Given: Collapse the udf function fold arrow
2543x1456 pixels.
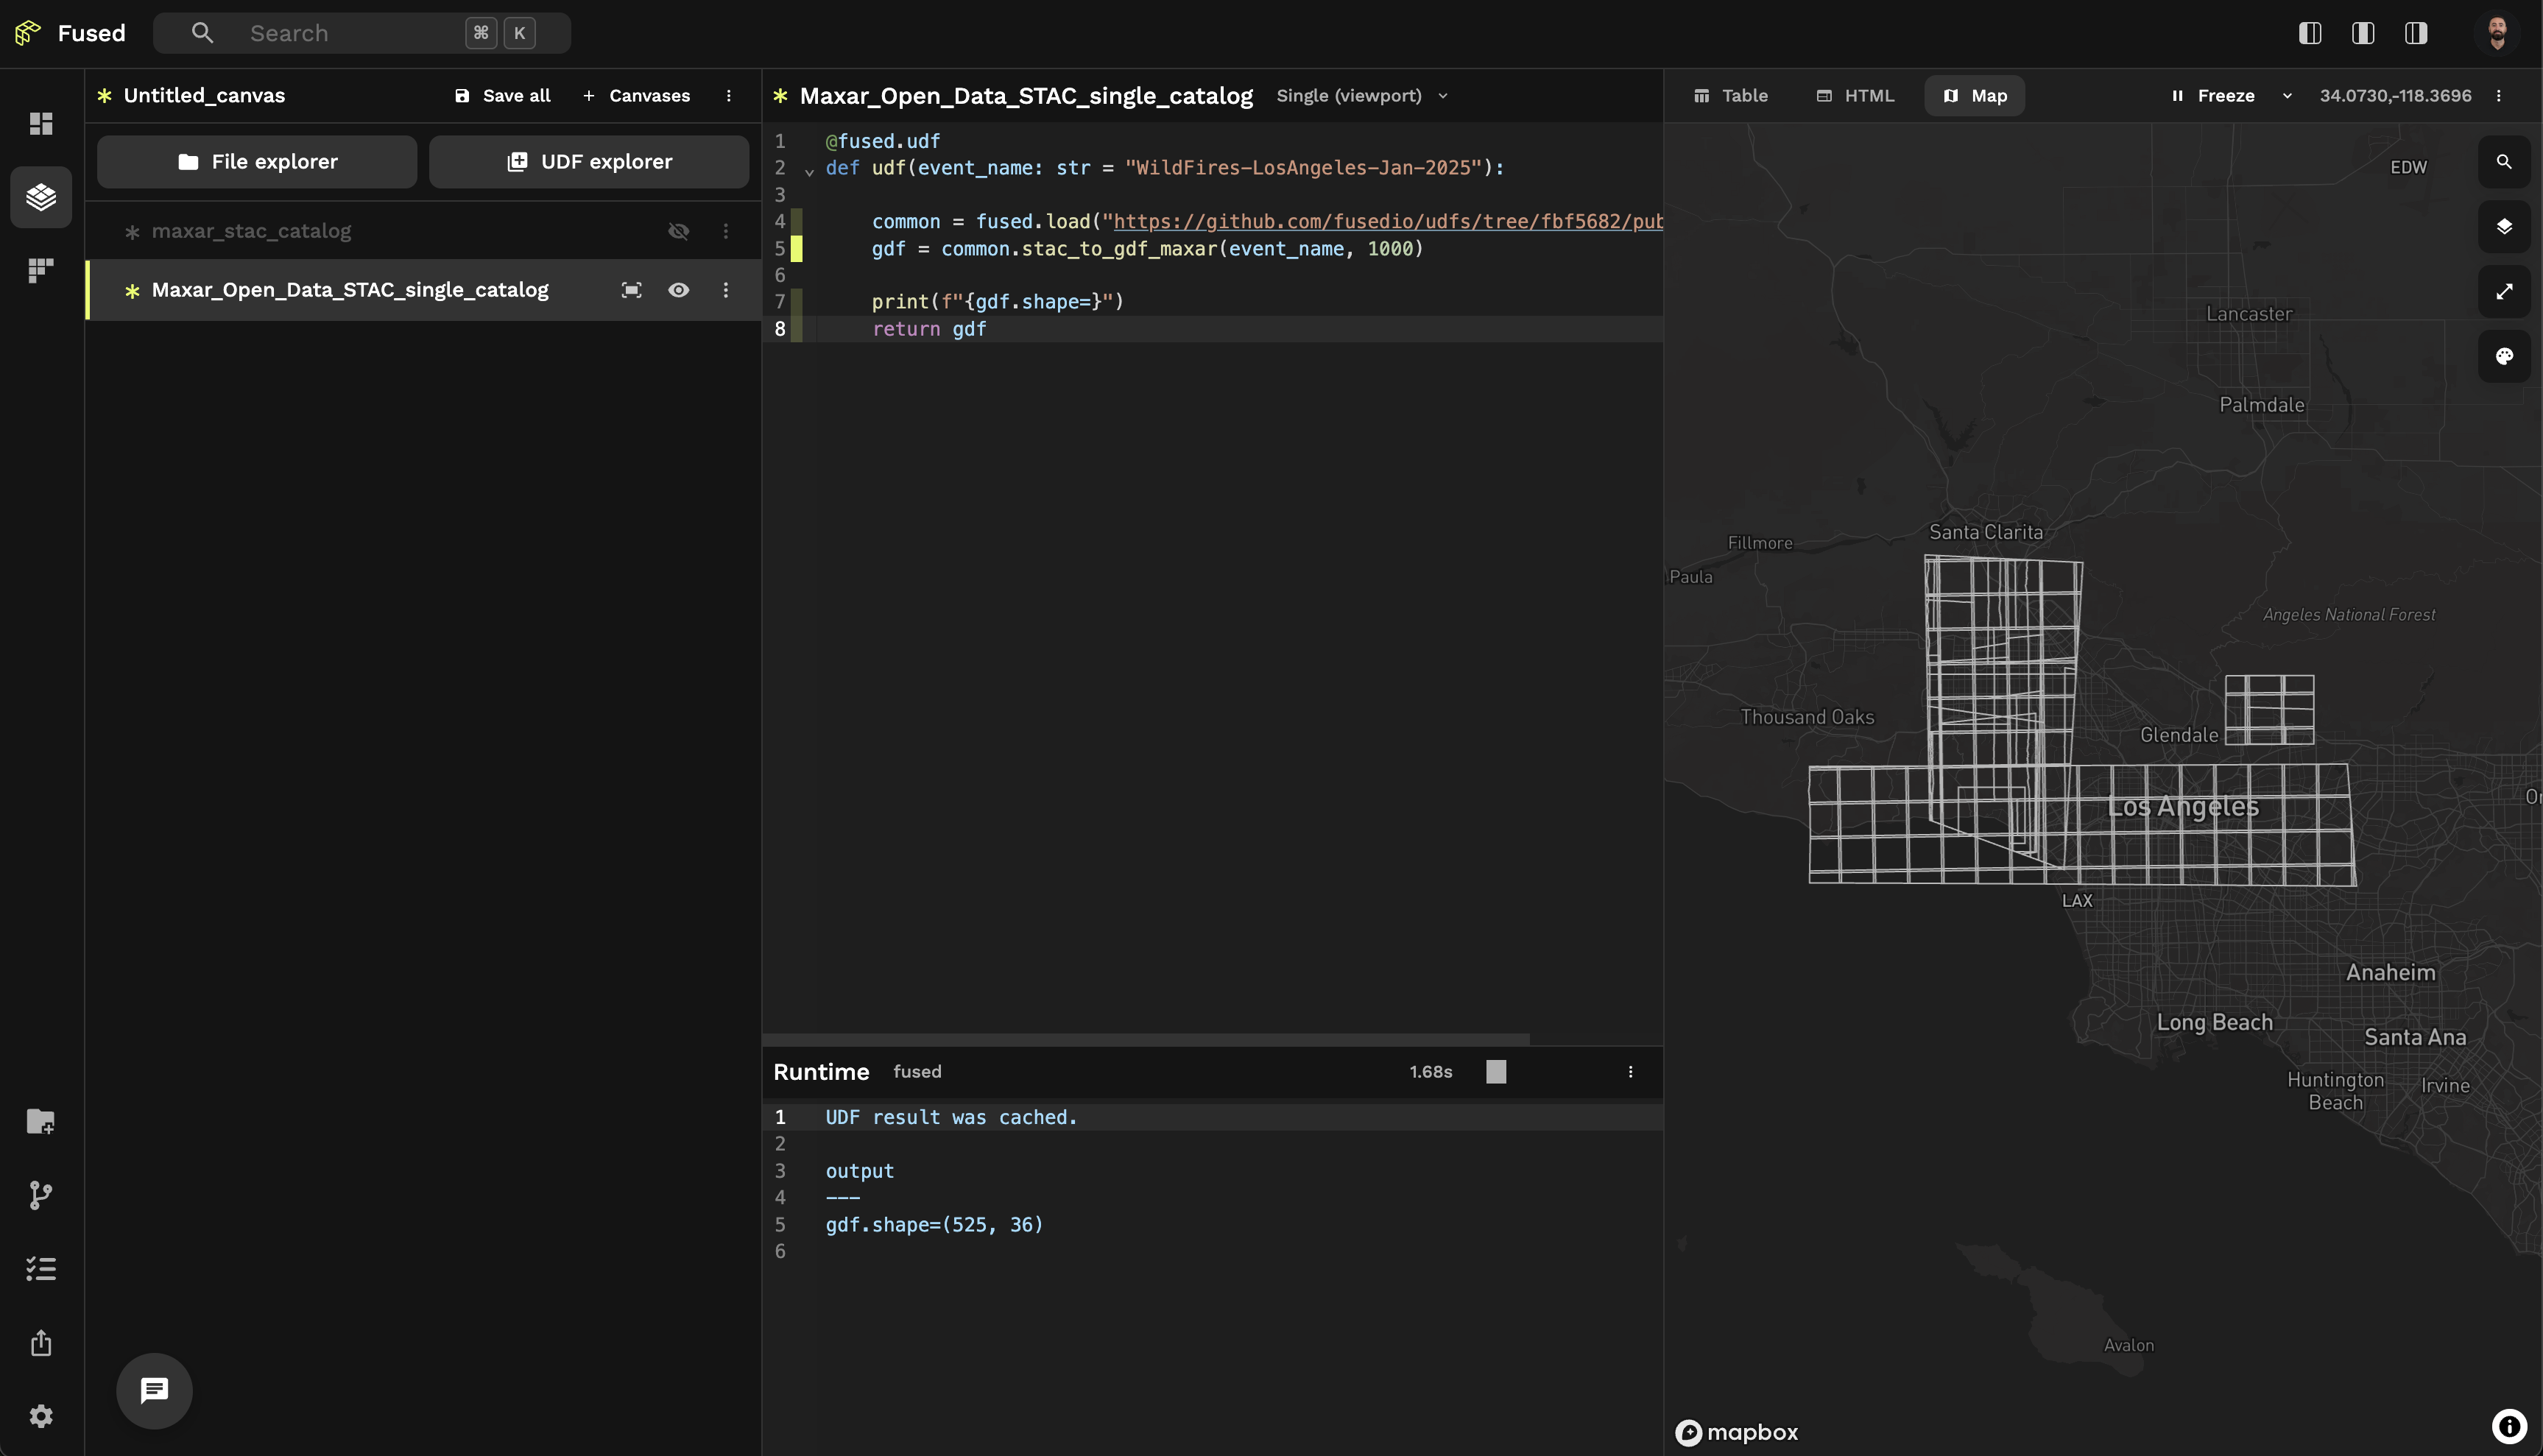Looking at the screenshot, I should [x=809, y=171].
